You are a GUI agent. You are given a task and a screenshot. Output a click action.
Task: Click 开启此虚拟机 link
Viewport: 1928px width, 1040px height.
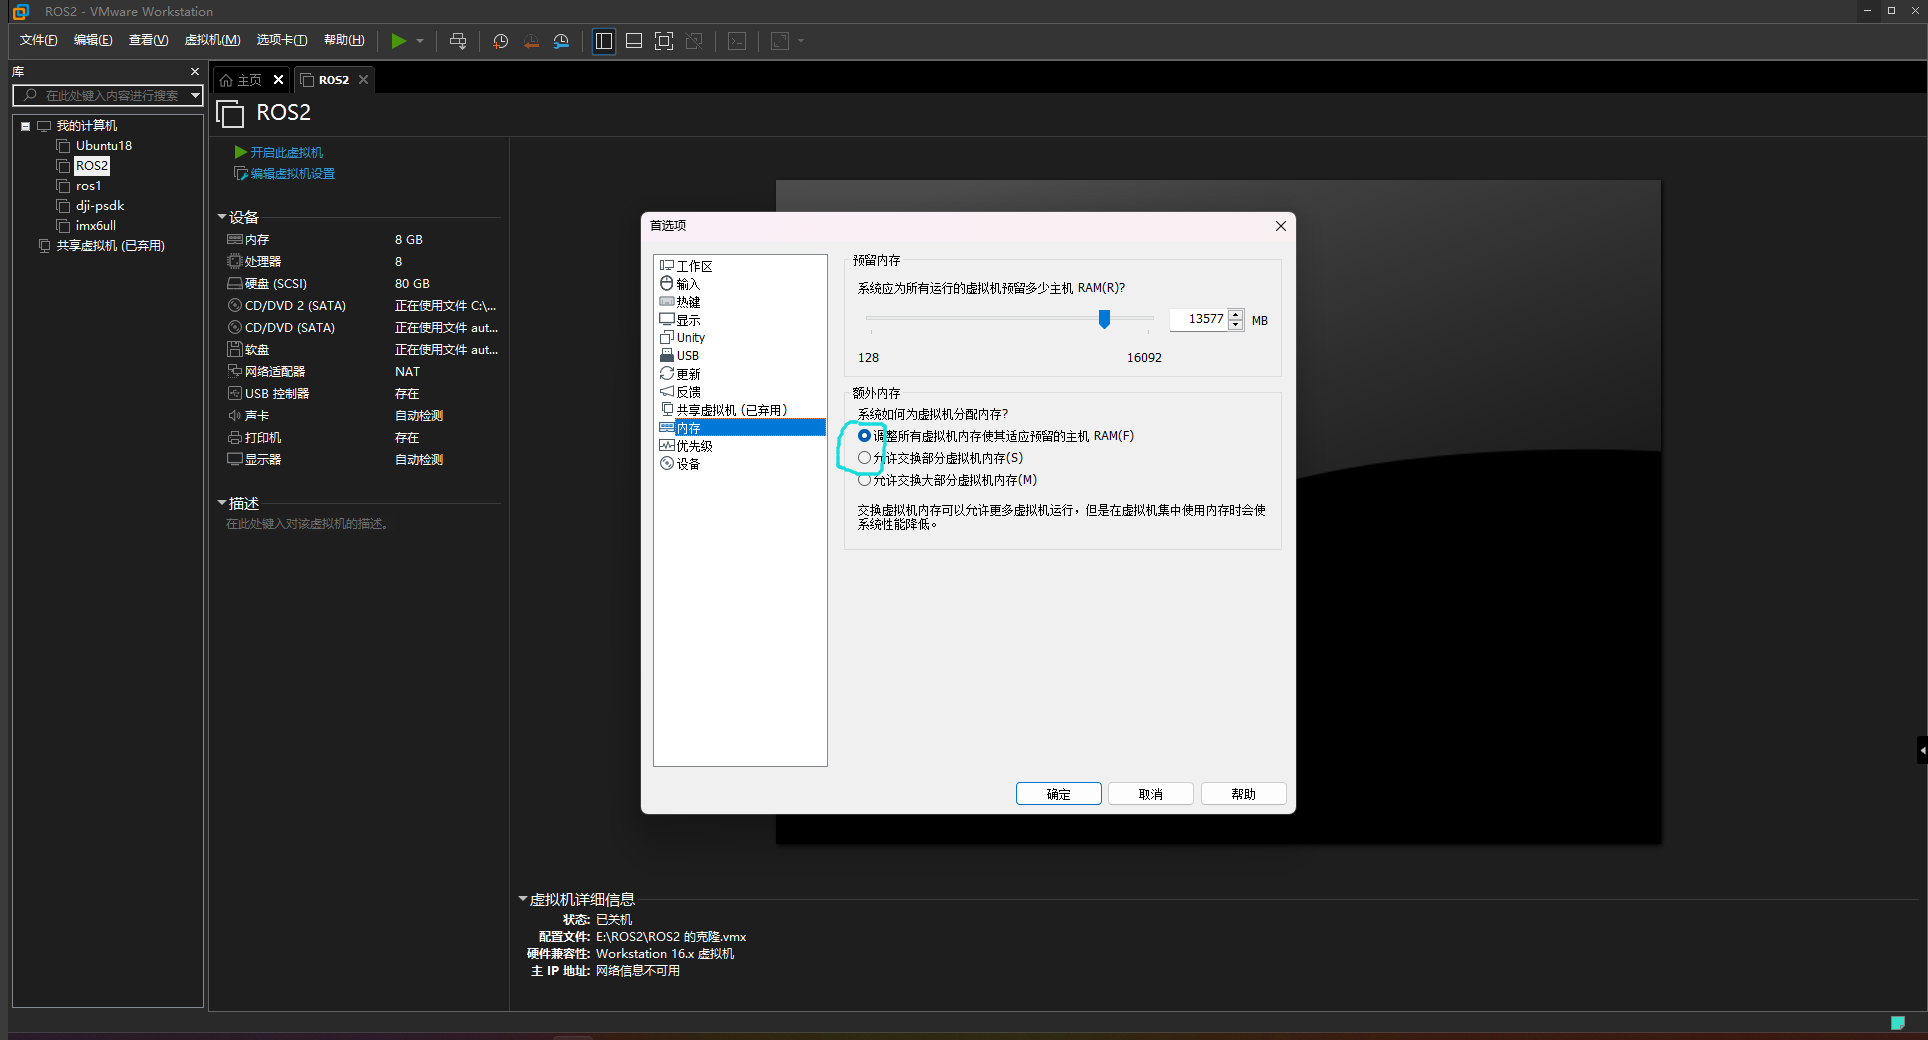[286, 152]
